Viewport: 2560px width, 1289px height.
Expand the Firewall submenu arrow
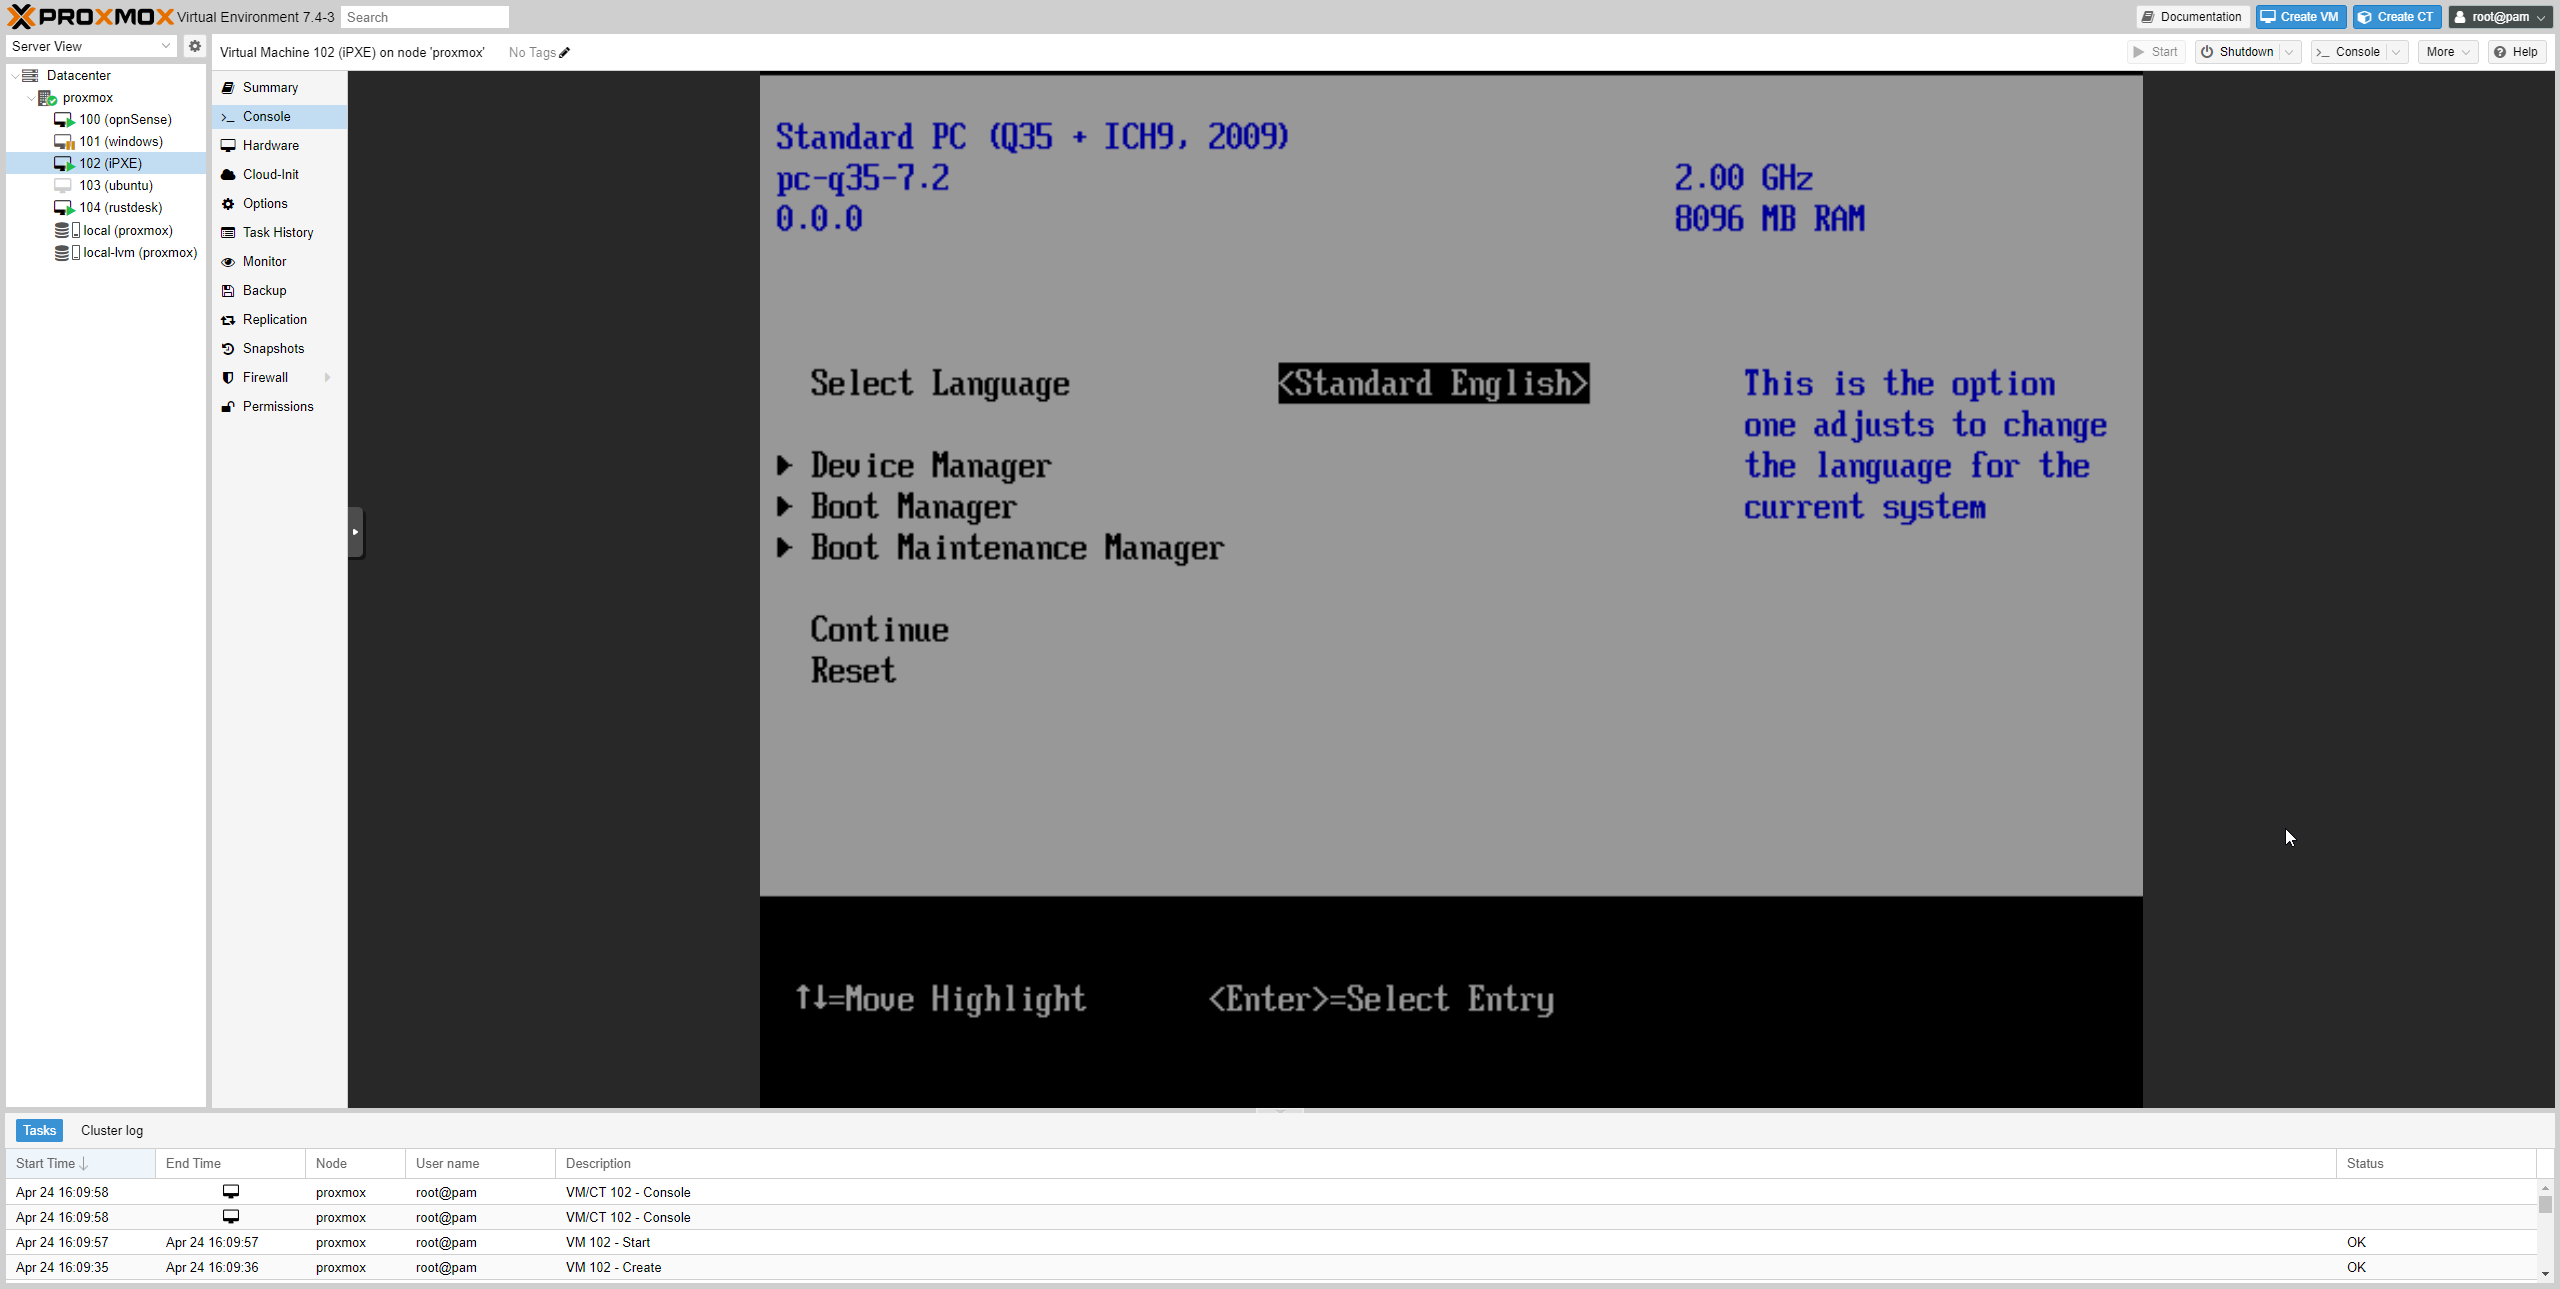(x=327, y=377)
